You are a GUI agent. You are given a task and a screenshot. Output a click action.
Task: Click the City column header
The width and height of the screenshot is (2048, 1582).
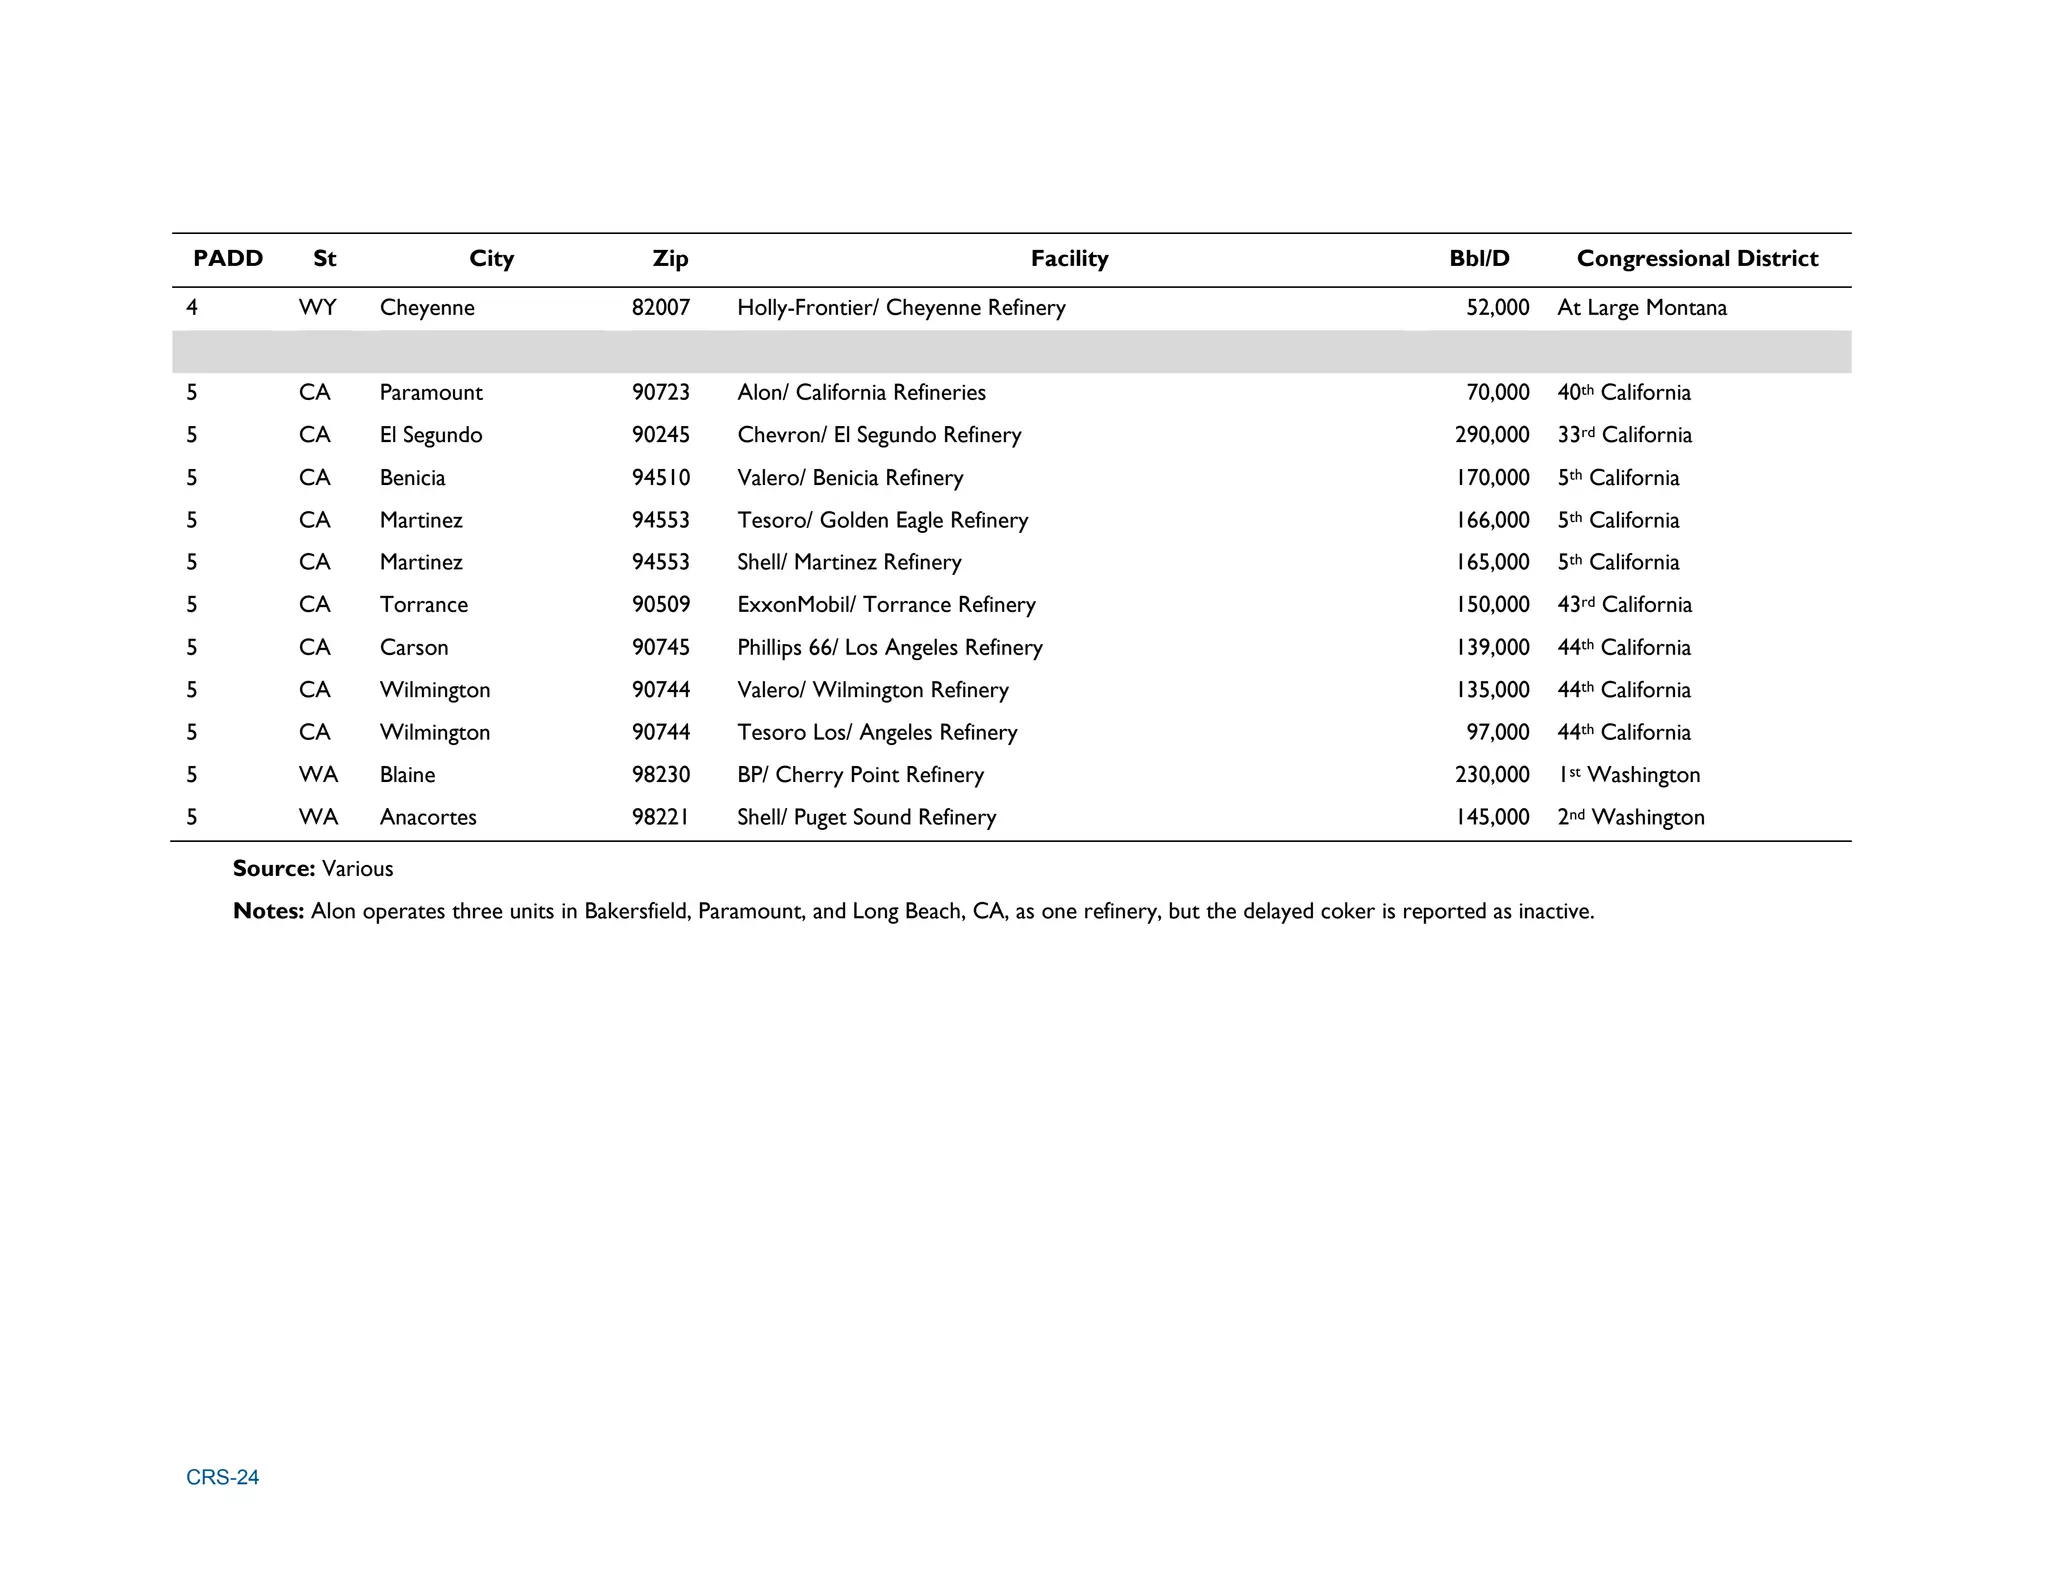tap(491, 259)
